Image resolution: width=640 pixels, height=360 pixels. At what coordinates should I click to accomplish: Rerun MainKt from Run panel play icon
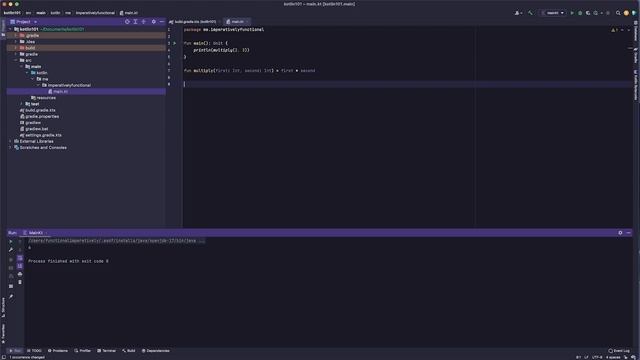(11, 241)
